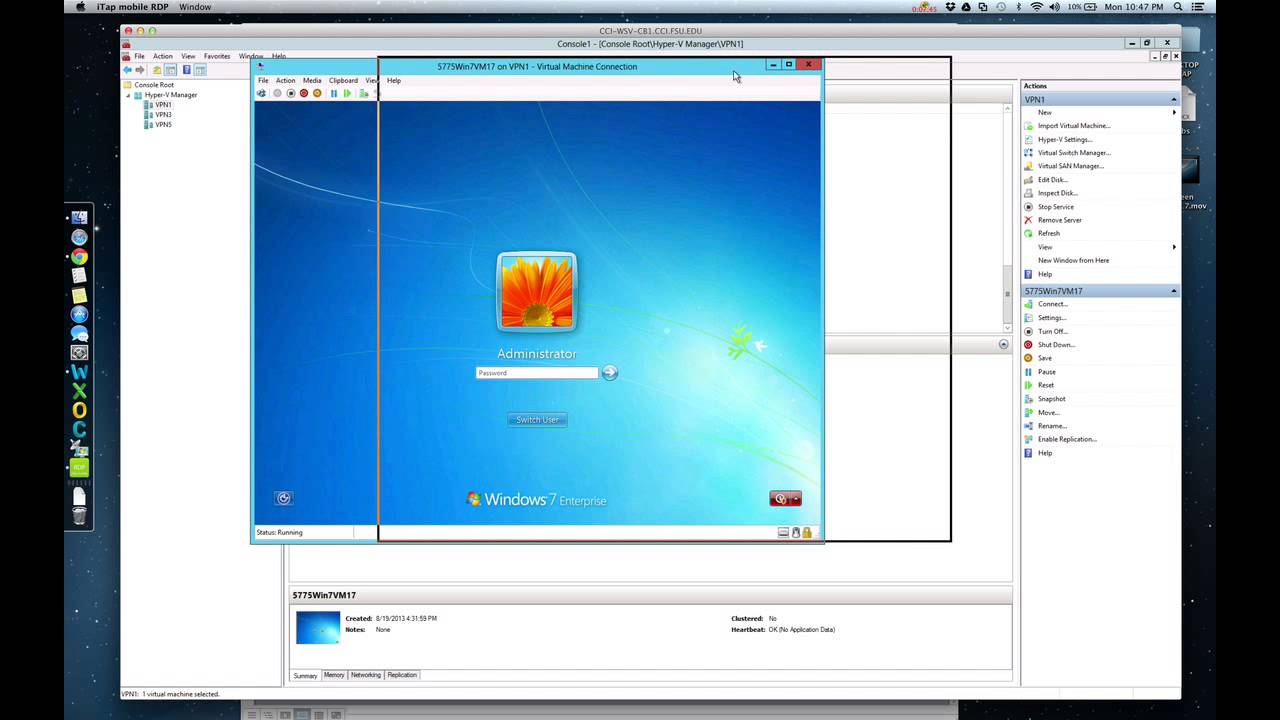The width and height of the screenshot is (1280, 720).
Task: Collapse the VPN1 actions section
Action: pyautogui.click(x=1174, y=99)
